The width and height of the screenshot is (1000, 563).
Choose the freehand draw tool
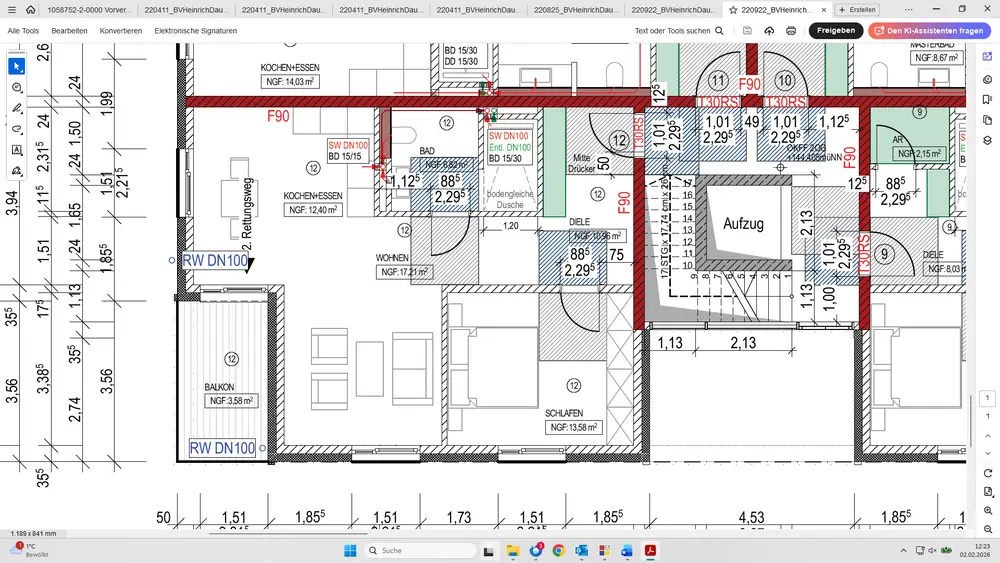17,129
